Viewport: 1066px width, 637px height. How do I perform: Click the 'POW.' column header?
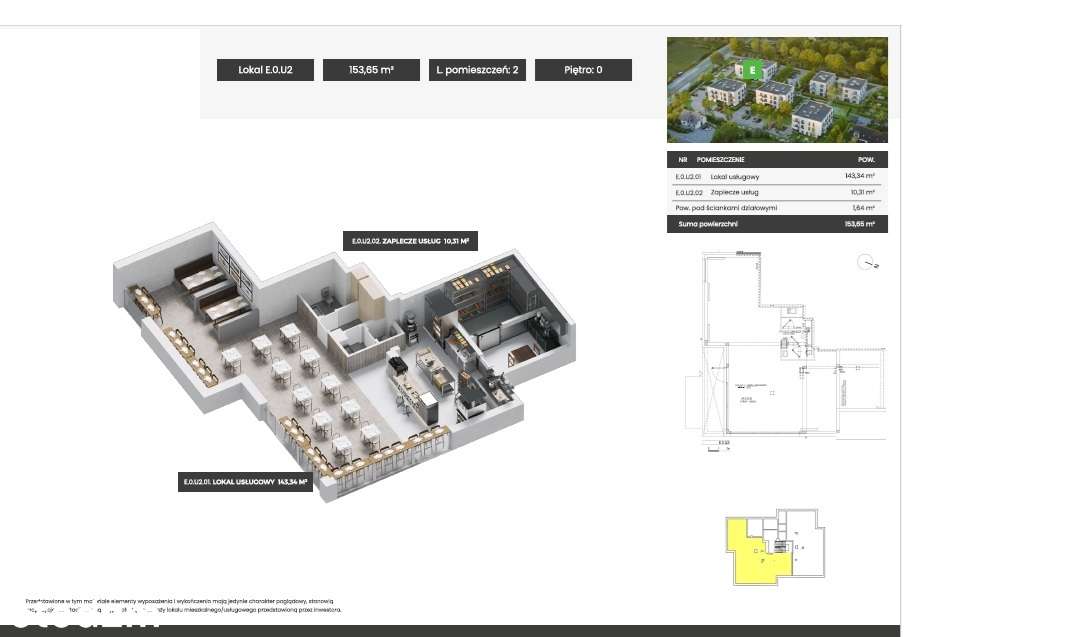click(866, 160)
